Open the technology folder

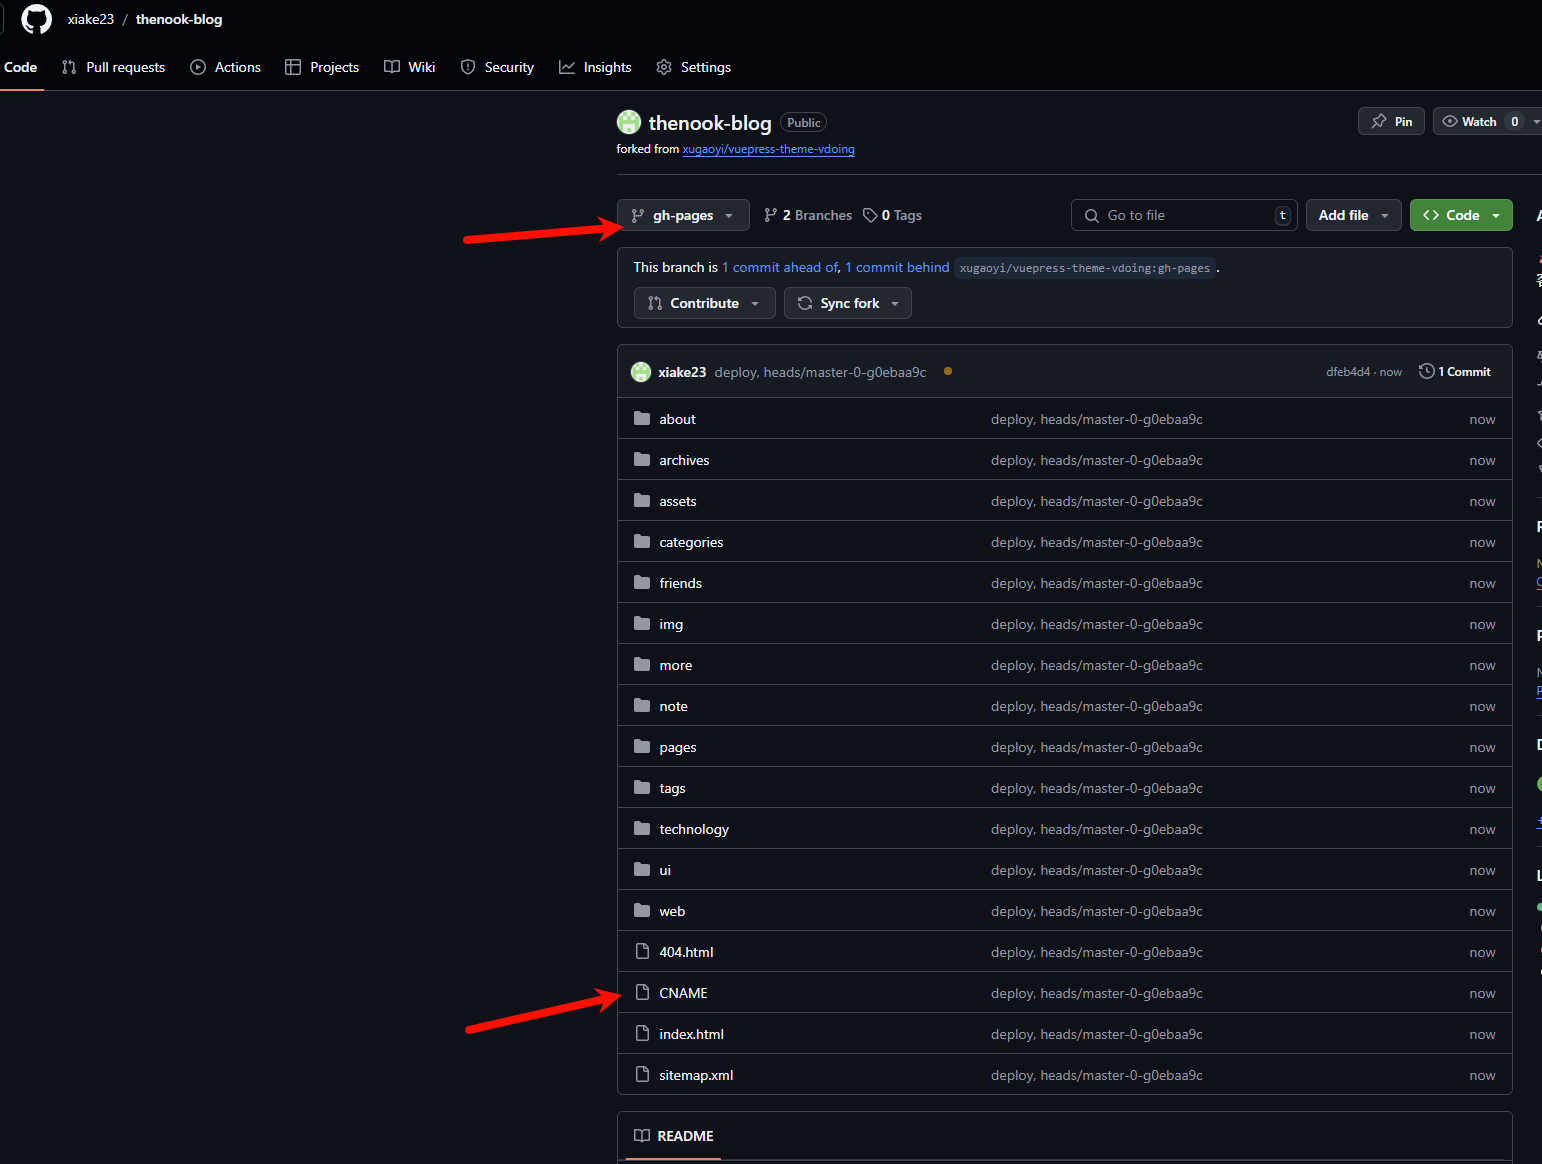tap(694, 829)
